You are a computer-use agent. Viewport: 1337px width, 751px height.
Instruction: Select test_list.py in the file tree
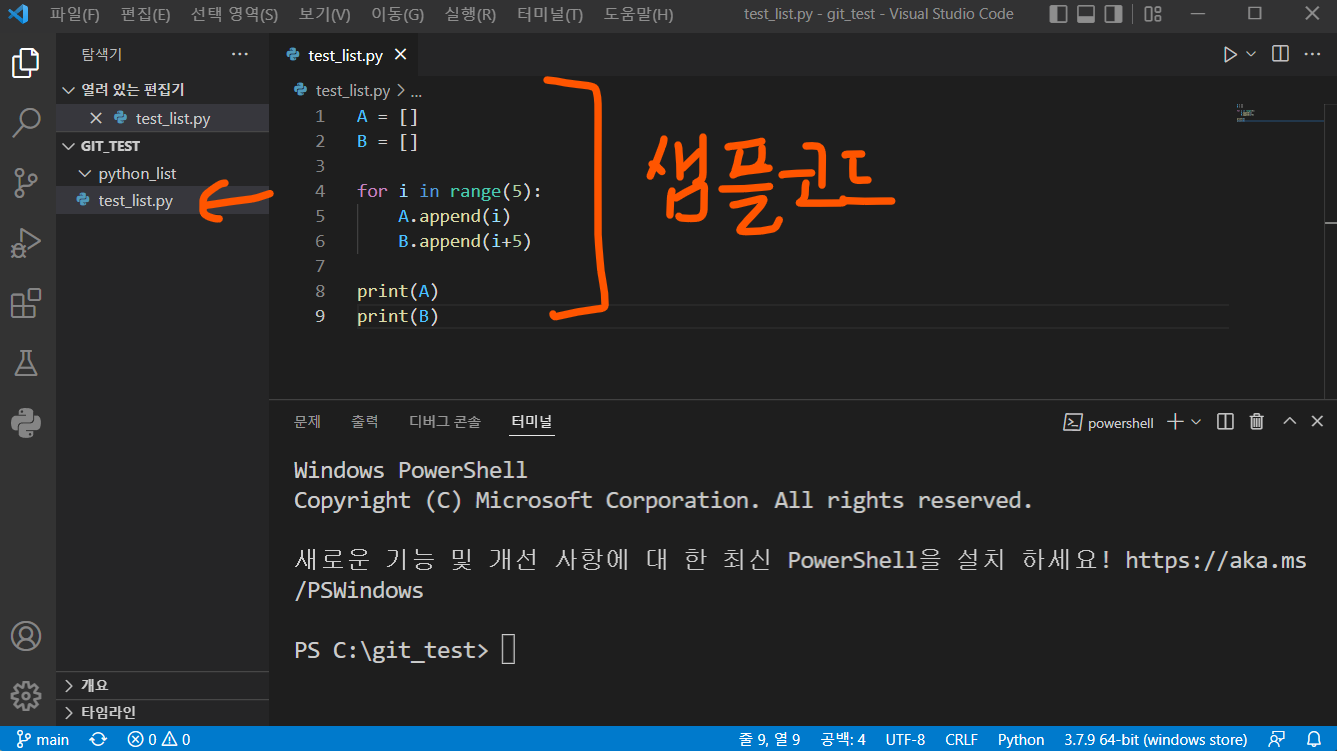(x=162, y=200)
